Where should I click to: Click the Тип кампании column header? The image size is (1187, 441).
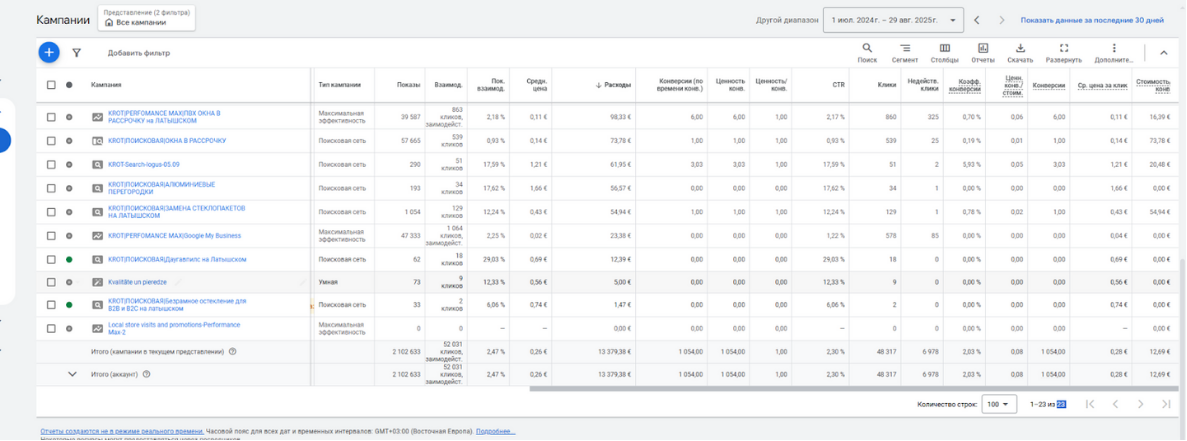coord(340,85)
